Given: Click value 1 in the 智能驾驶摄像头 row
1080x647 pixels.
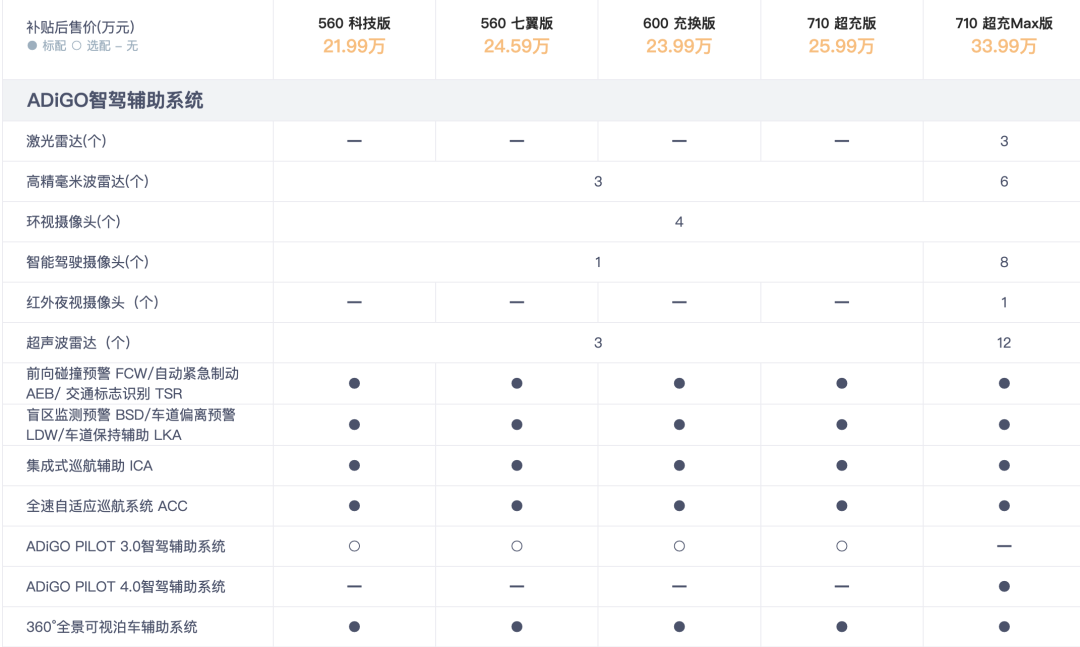Looking at the screenshot, I should (x=598, y=262).
